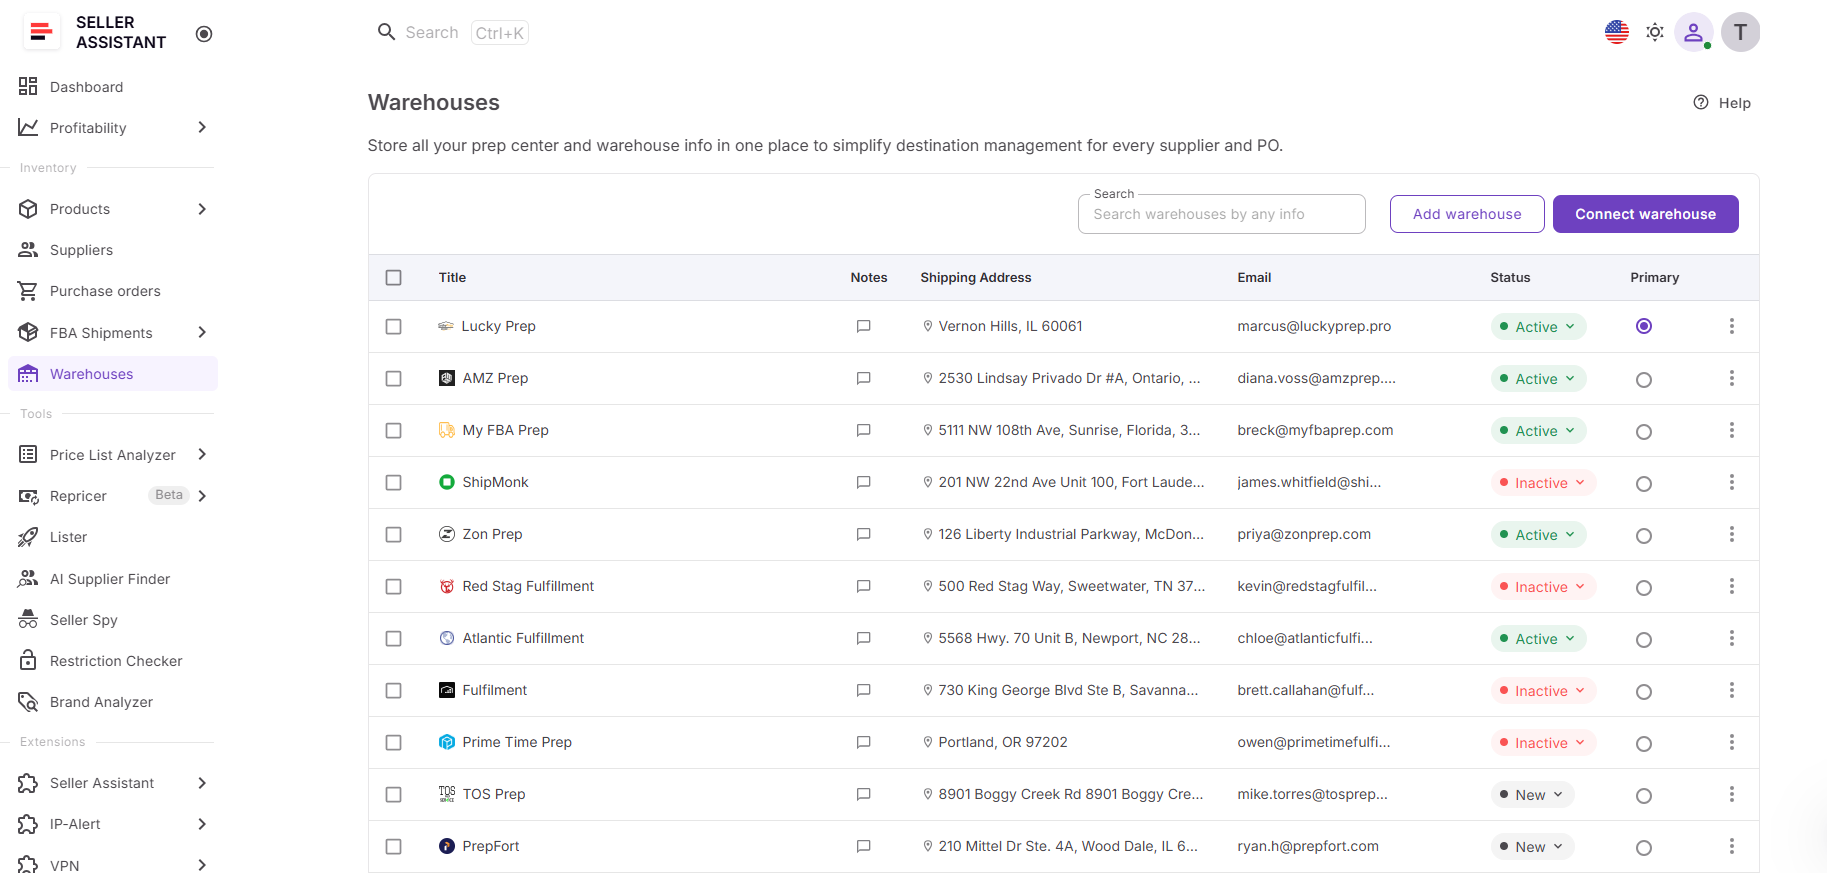Open the Red Stag Fulfillment Inactive status dropdown
This screenshot has width=1827, height=873.
(1543, 587)
